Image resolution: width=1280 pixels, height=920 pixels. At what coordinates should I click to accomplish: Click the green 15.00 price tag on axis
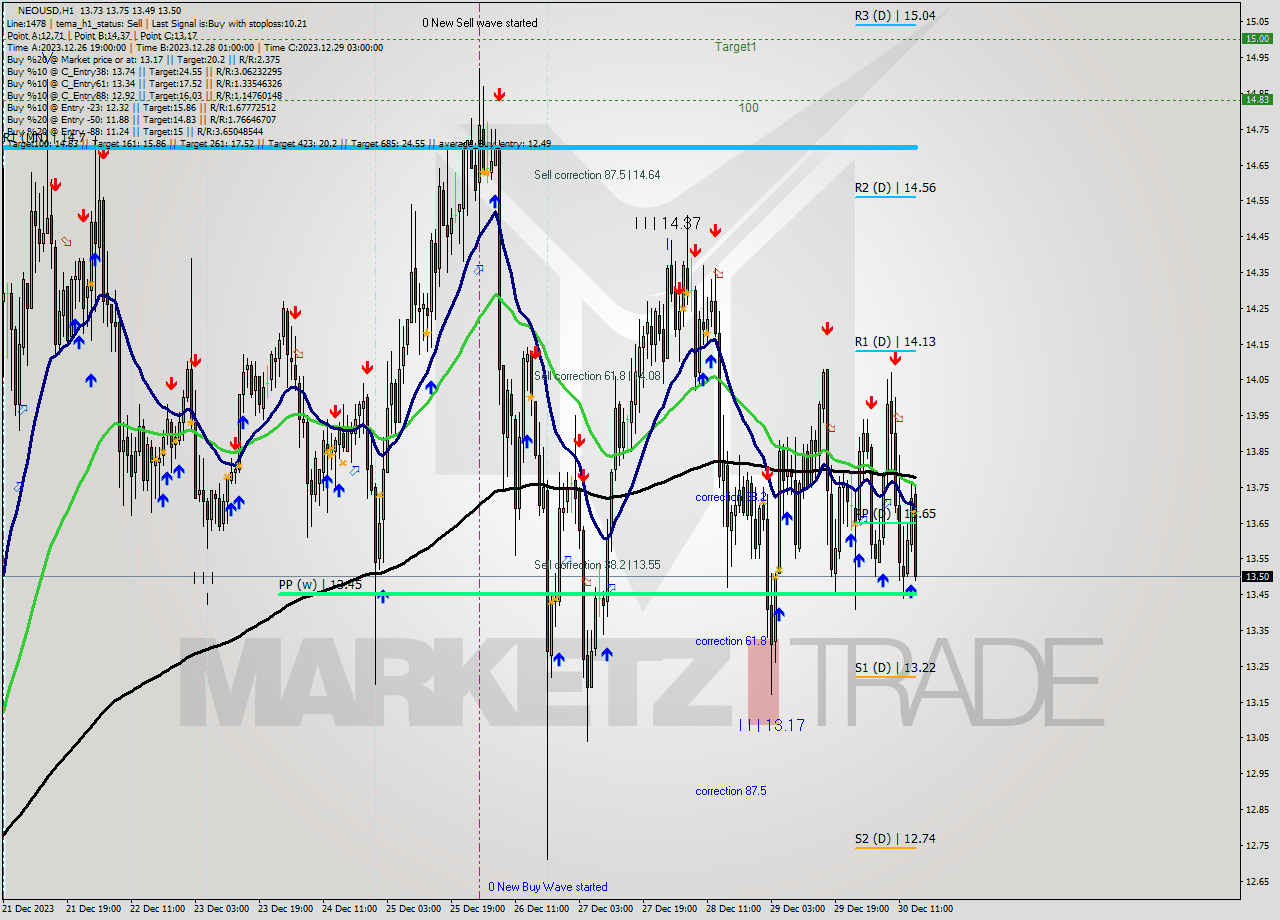tap(1256, 39)
